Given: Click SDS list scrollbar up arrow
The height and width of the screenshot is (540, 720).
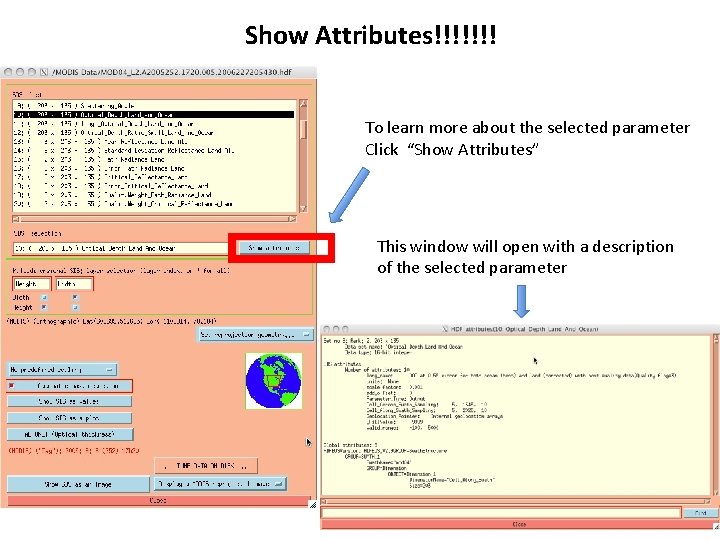Looking at the screenshot, I should [x=303, y=104].
